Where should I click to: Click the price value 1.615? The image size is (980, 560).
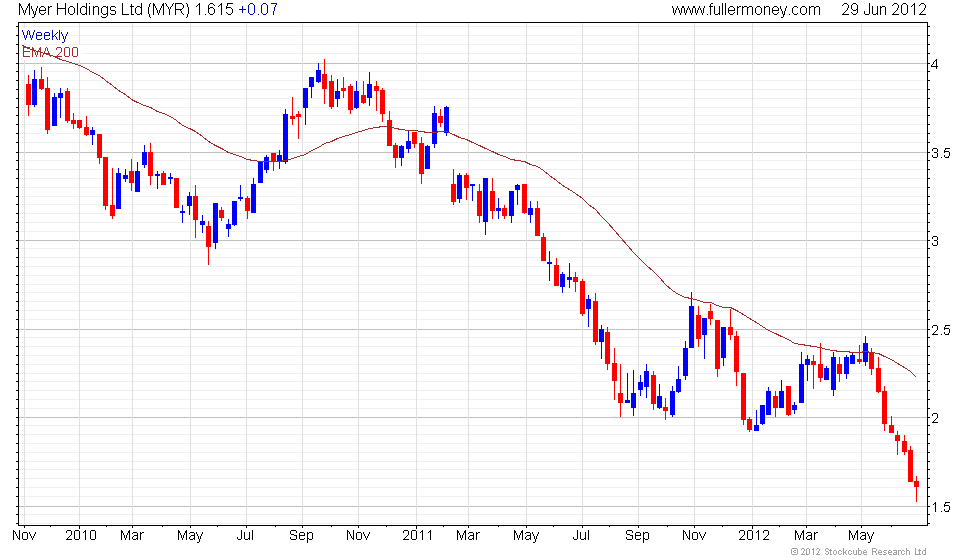(214, 9)
